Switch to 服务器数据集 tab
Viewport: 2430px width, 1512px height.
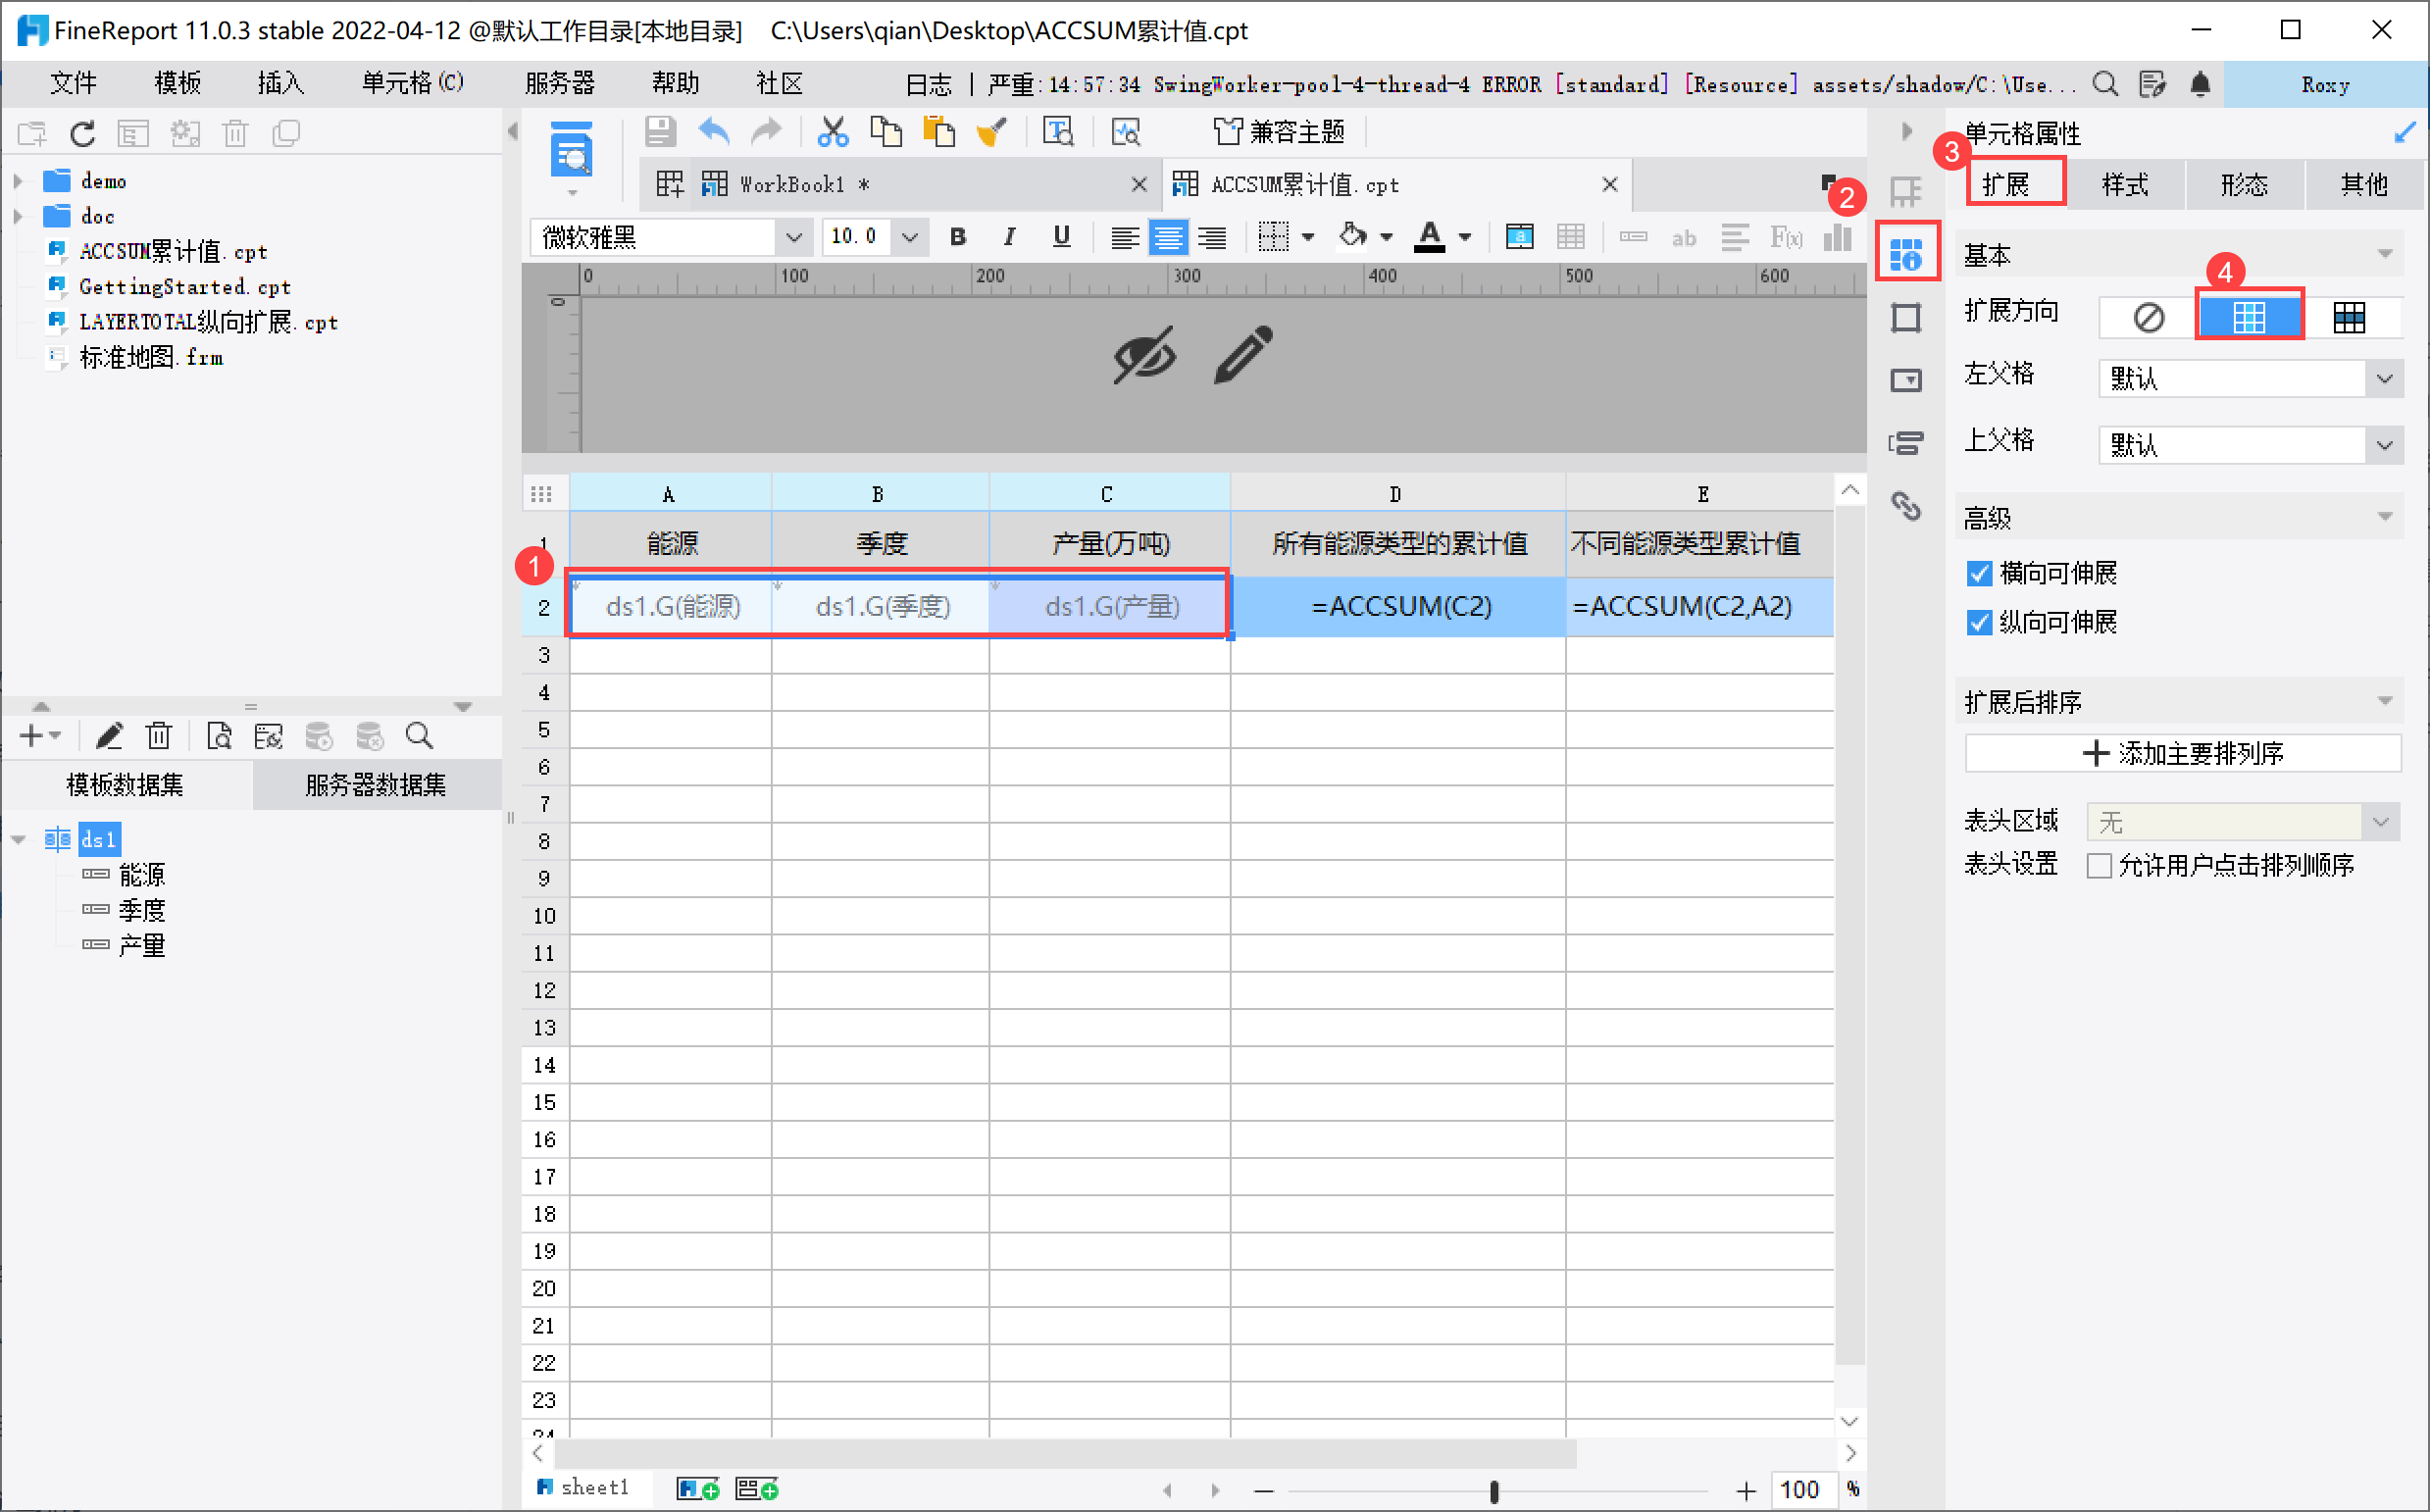375,785
